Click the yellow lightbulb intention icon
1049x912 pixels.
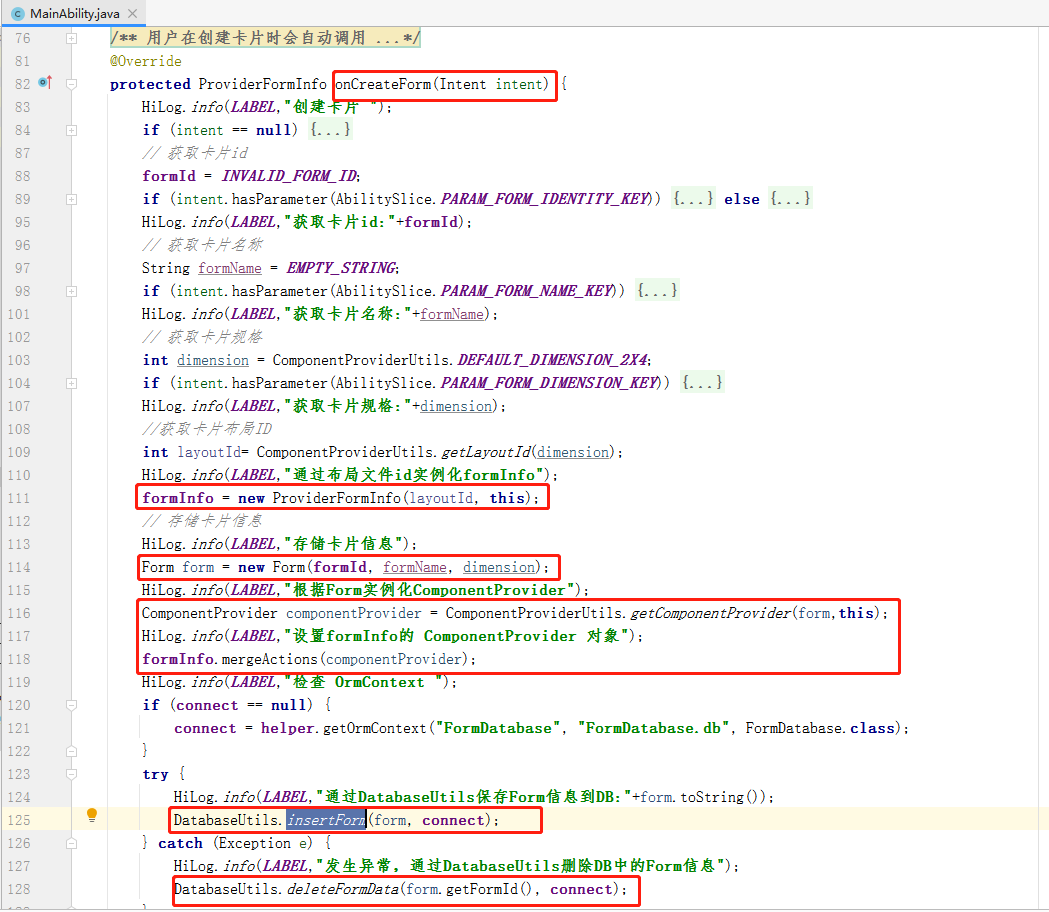(92, 815)
